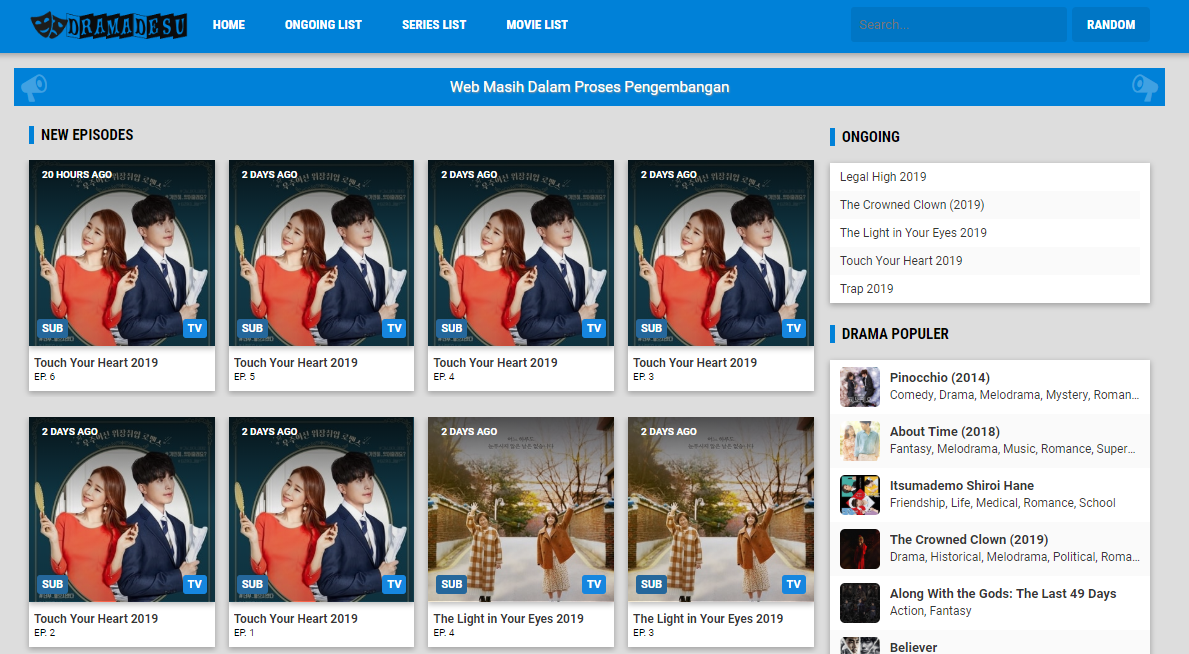Click the About Time (2018) poster icon
This screenshot has height=654, width=1189.
coord(859,441)
